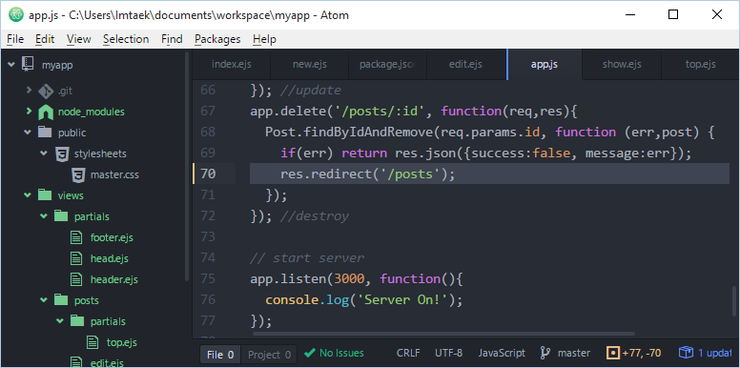Click the .git folder icon
This screenshot has height=368, width=740.
(x=46, y=91)
